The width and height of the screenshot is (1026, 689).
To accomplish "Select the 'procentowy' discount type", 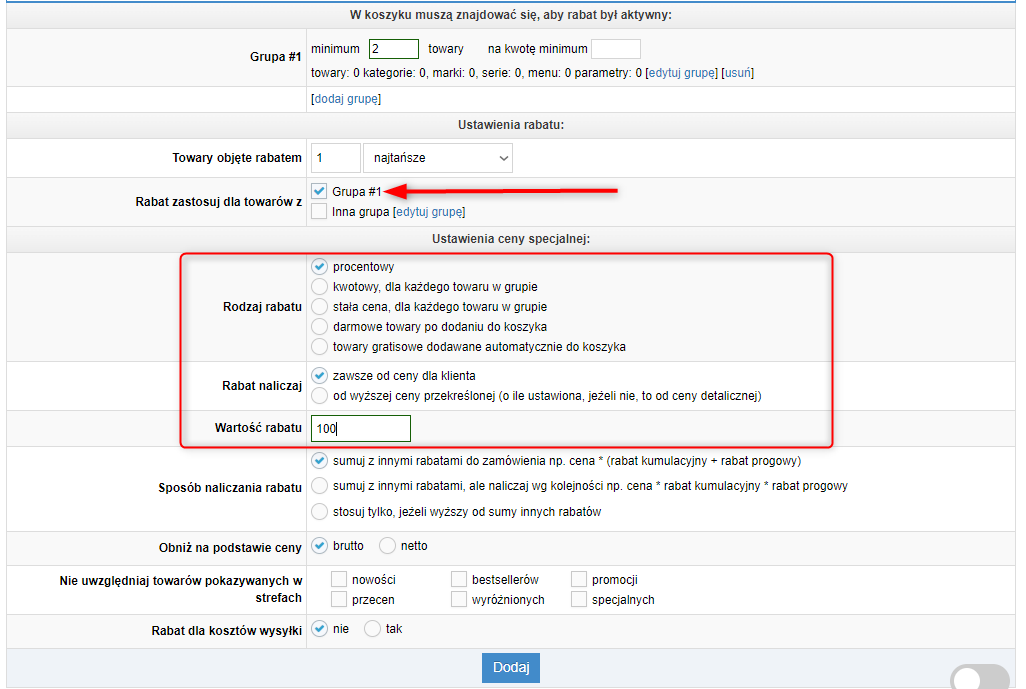I will (319, 266).
